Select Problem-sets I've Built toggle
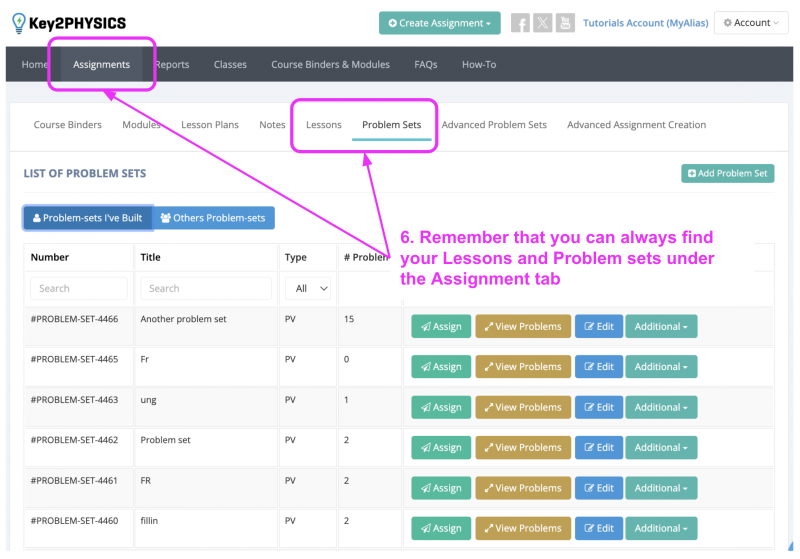Screen dimensions: 800x559 [x=88, y=218]
